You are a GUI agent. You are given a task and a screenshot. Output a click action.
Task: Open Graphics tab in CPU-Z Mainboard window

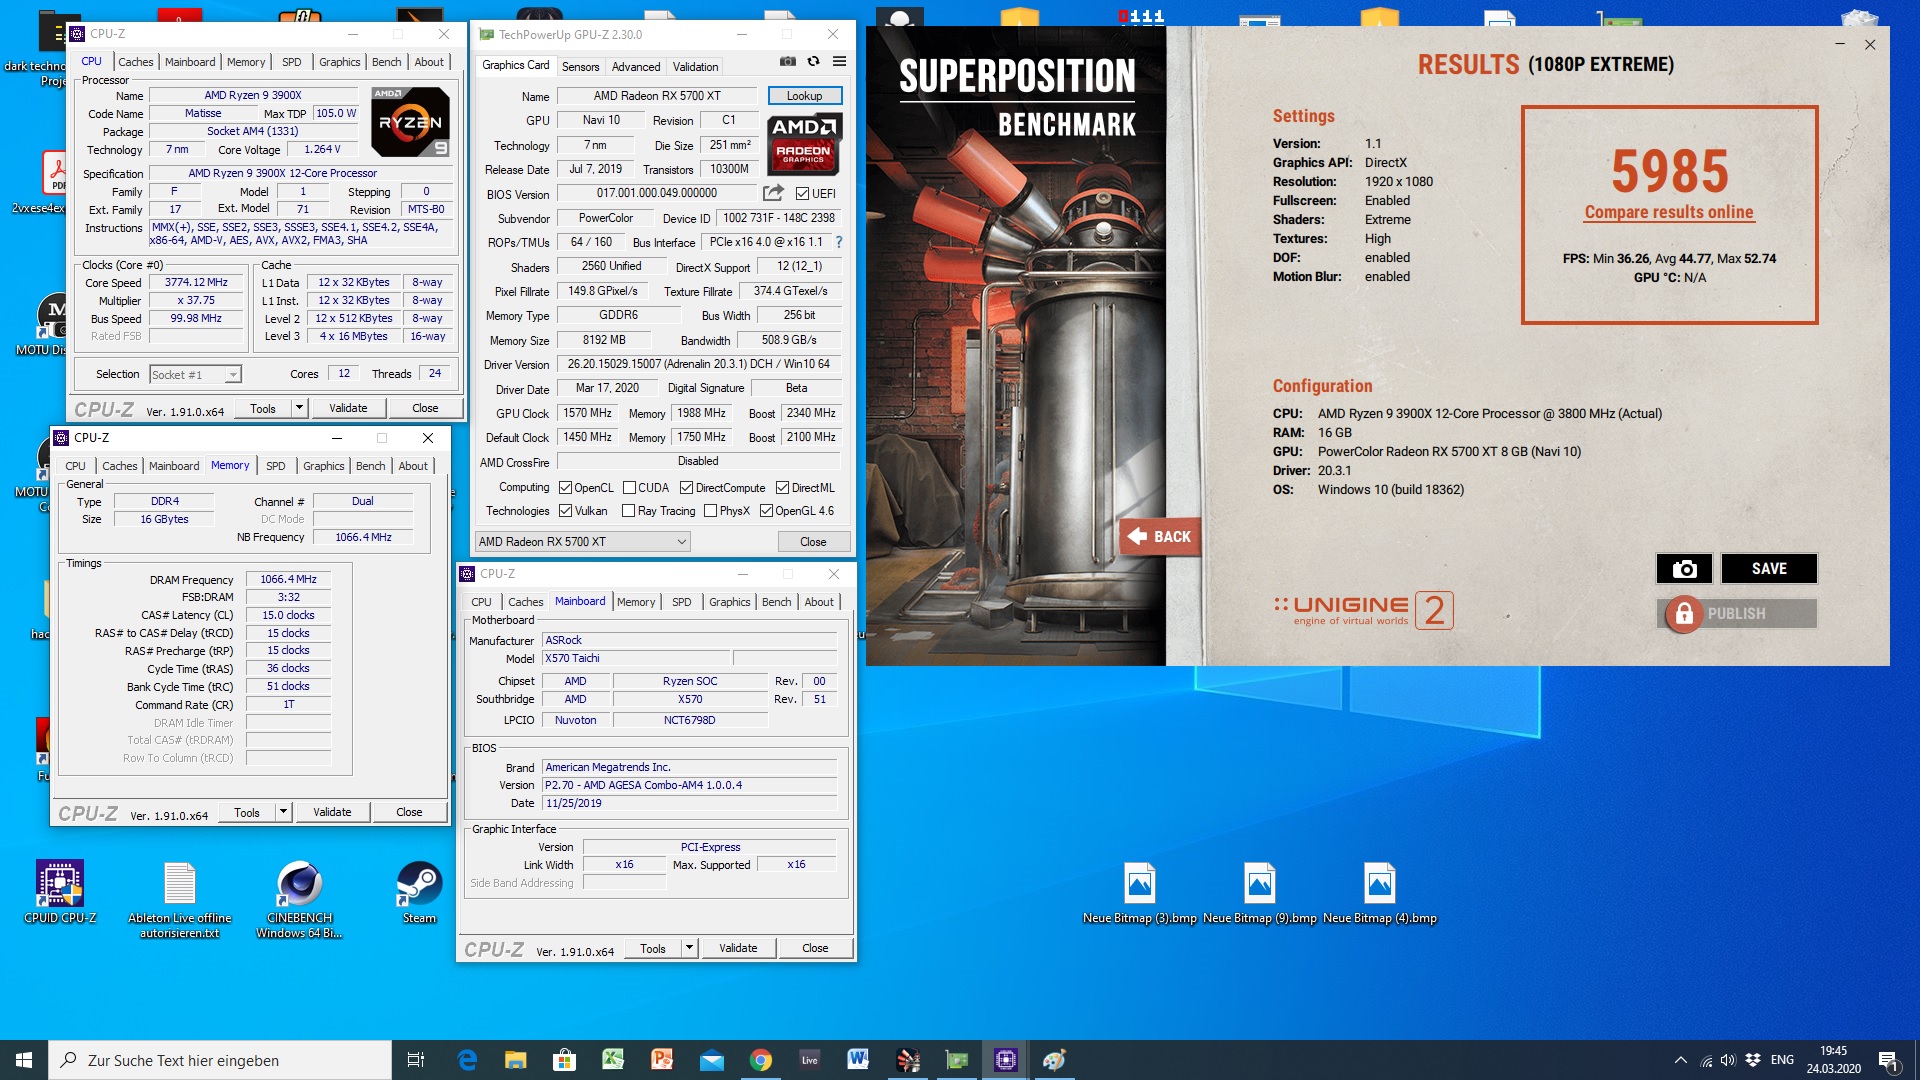pyautogui.click(x=729, y=602)
